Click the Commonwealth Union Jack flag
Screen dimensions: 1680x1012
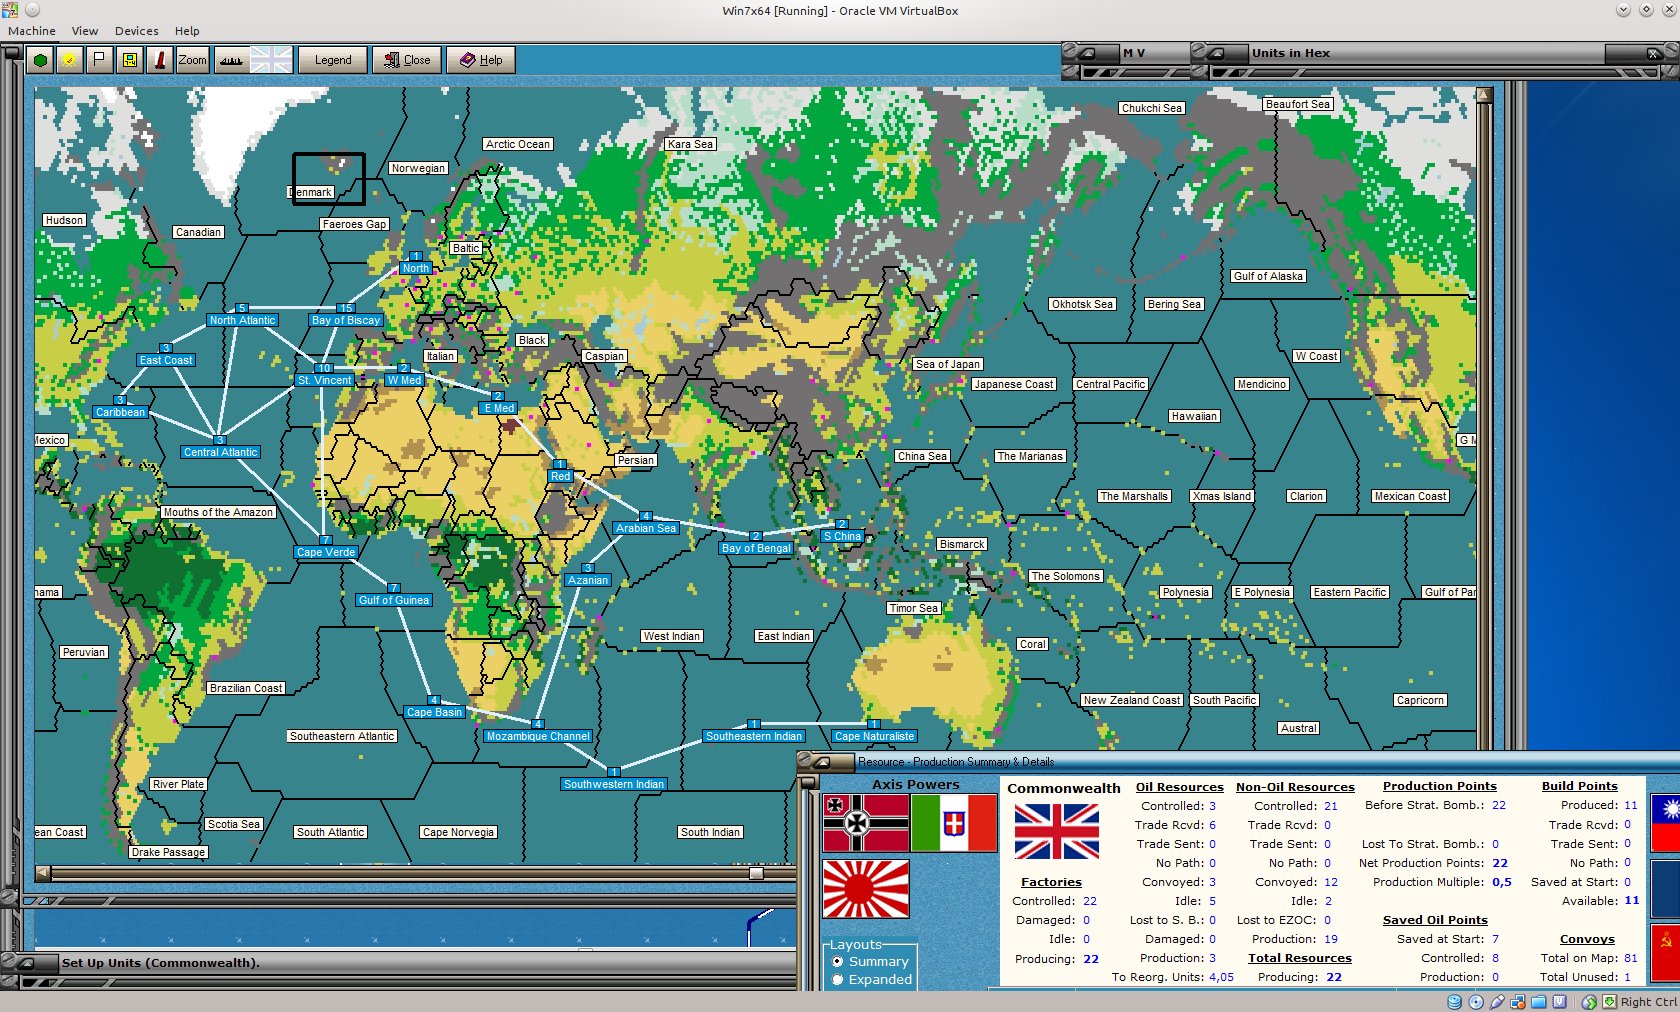point(1057,832)
